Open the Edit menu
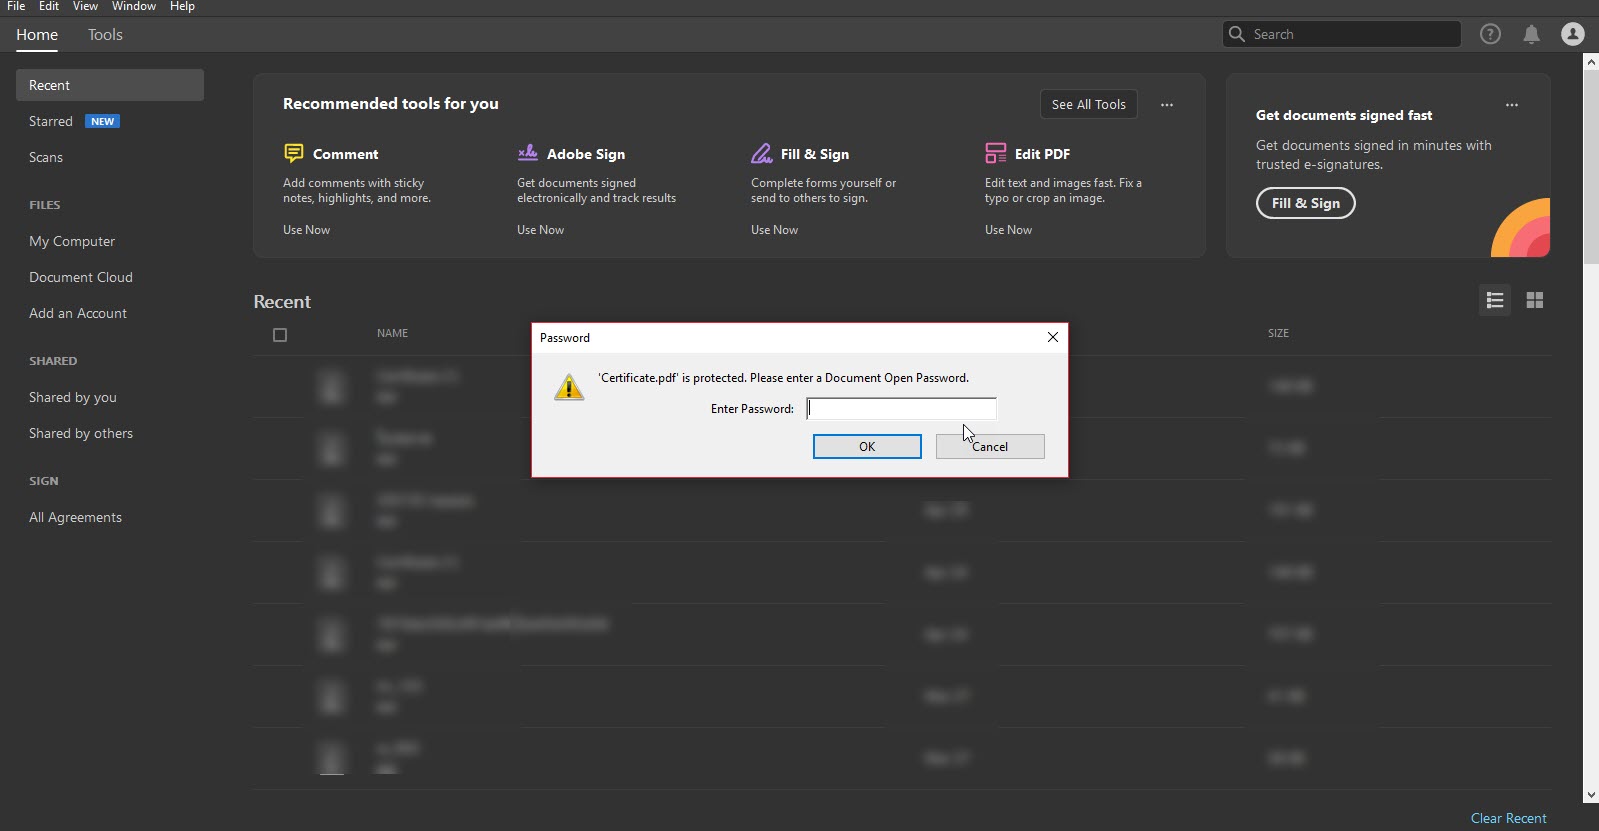 (49, 6)
